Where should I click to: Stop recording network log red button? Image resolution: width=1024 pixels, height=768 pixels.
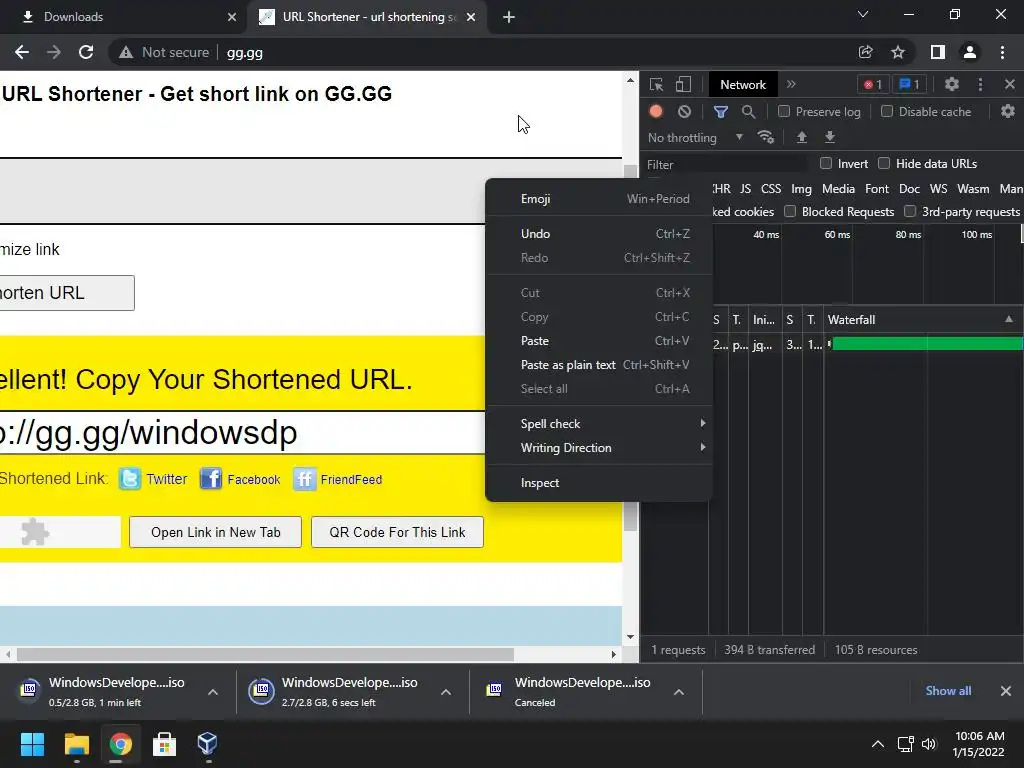click(x=656, y=112)
